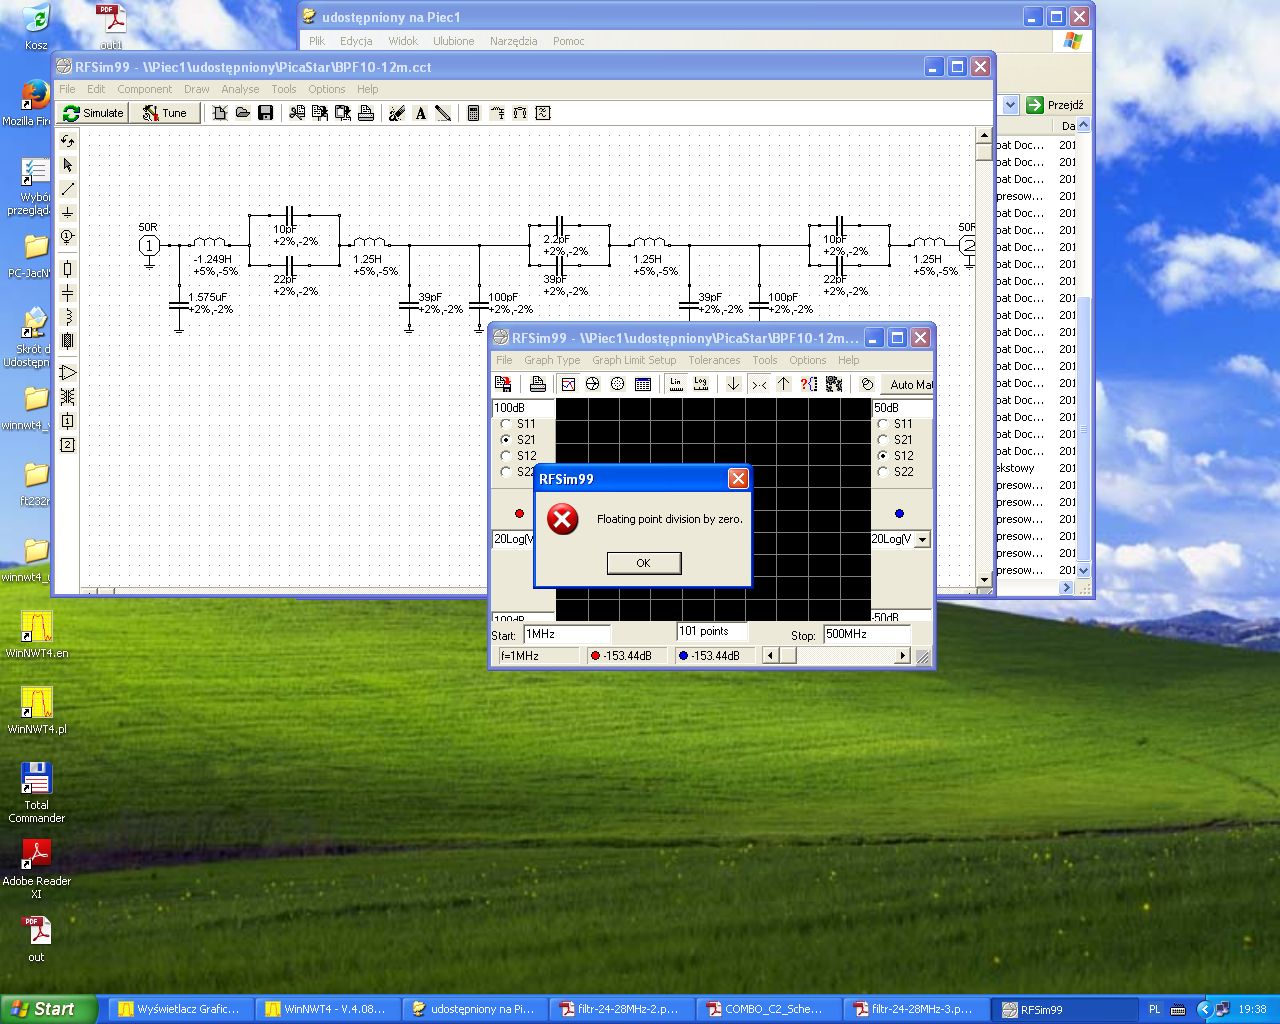Switch graph to Smith chart display
The image size is (1280, 1024).
coord(592,384)
